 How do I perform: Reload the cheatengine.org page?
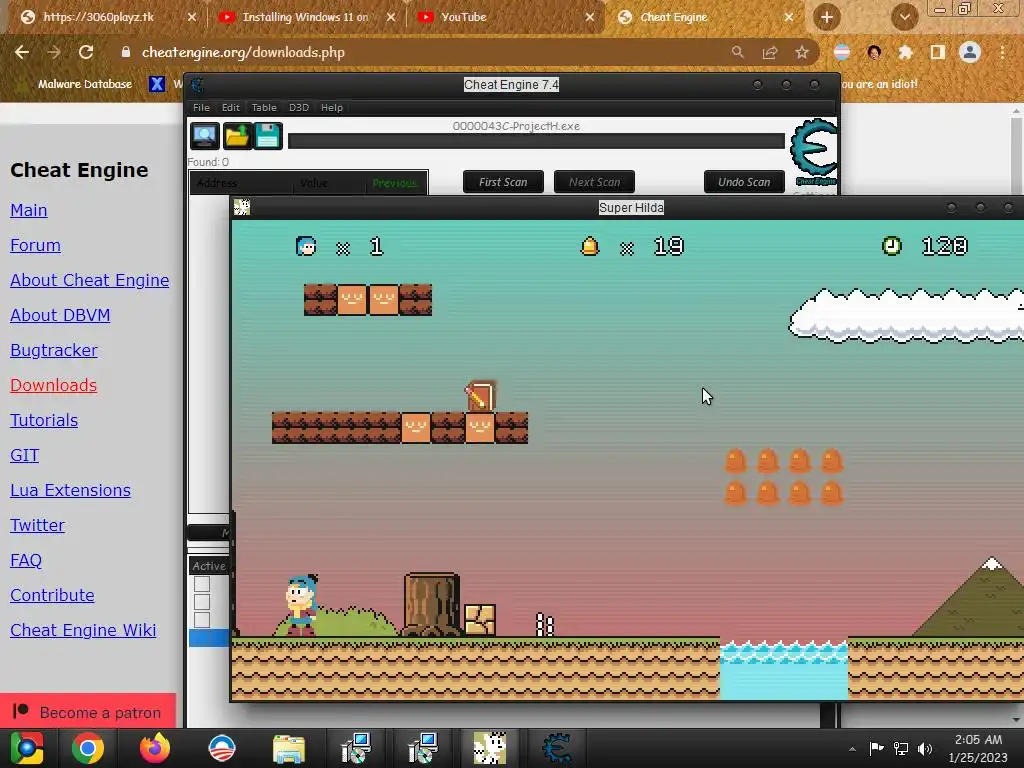coord(86,52)
